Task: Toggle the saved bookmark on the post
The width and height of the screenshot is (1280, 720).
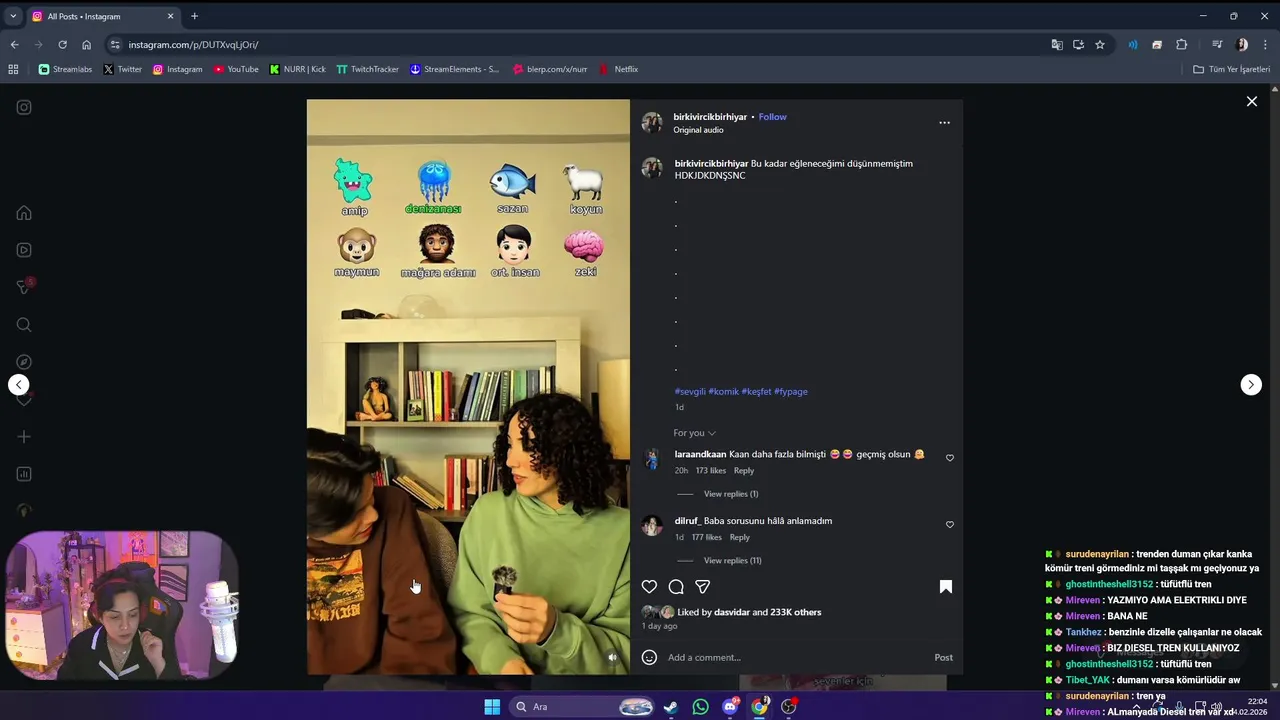Action: (x=945, y=587)
